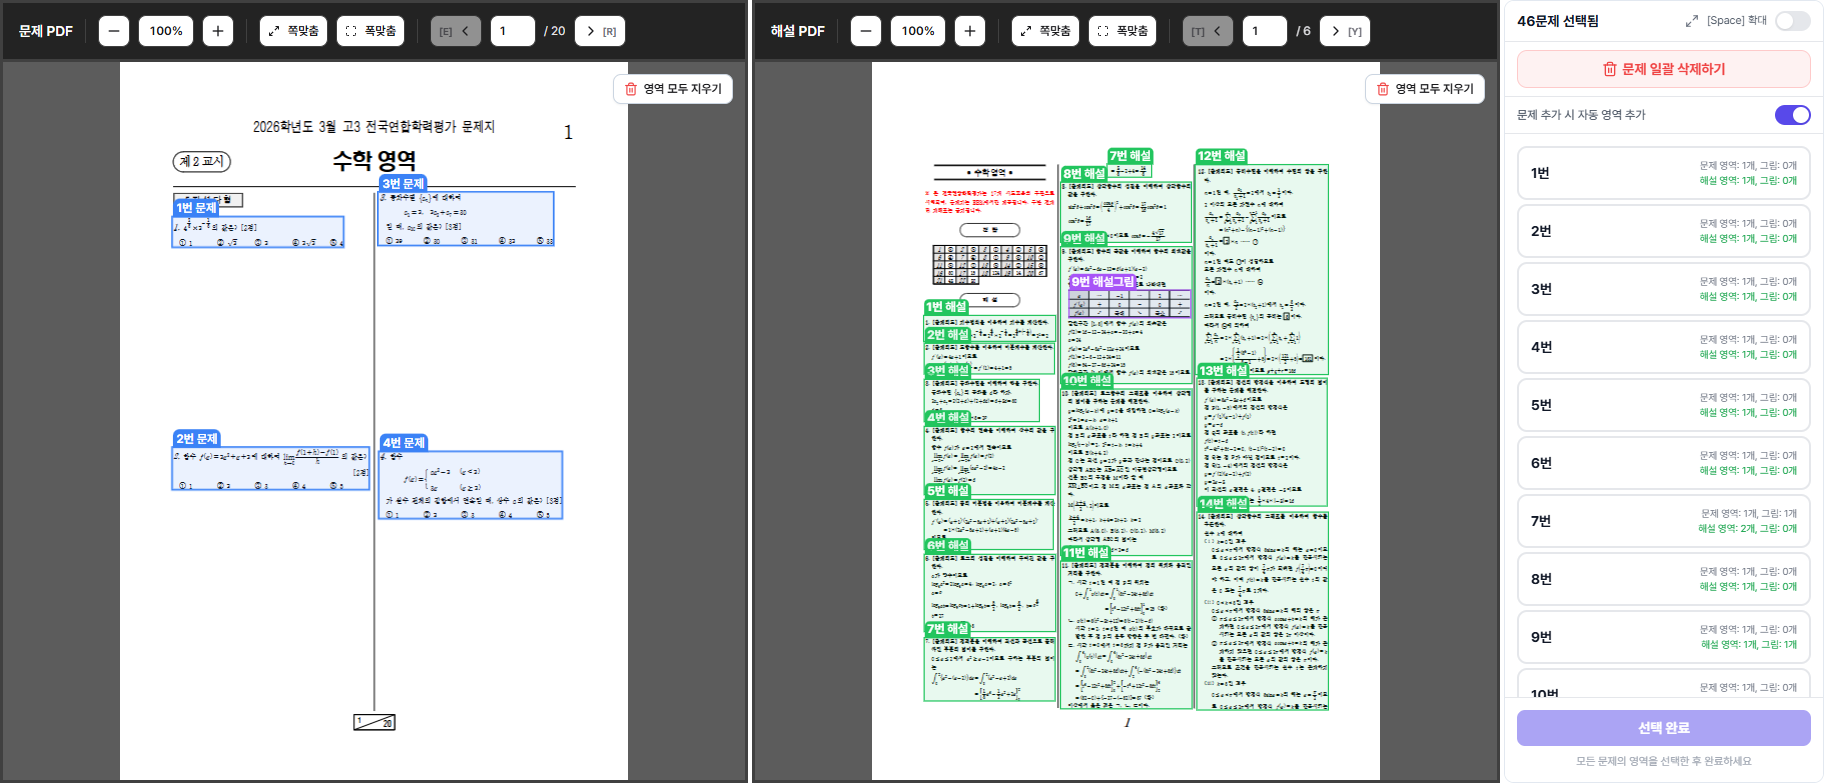The image size is (1824, 783).
Task: Toggle the [Space] 확대 switch
Action: click(1792, 21)
